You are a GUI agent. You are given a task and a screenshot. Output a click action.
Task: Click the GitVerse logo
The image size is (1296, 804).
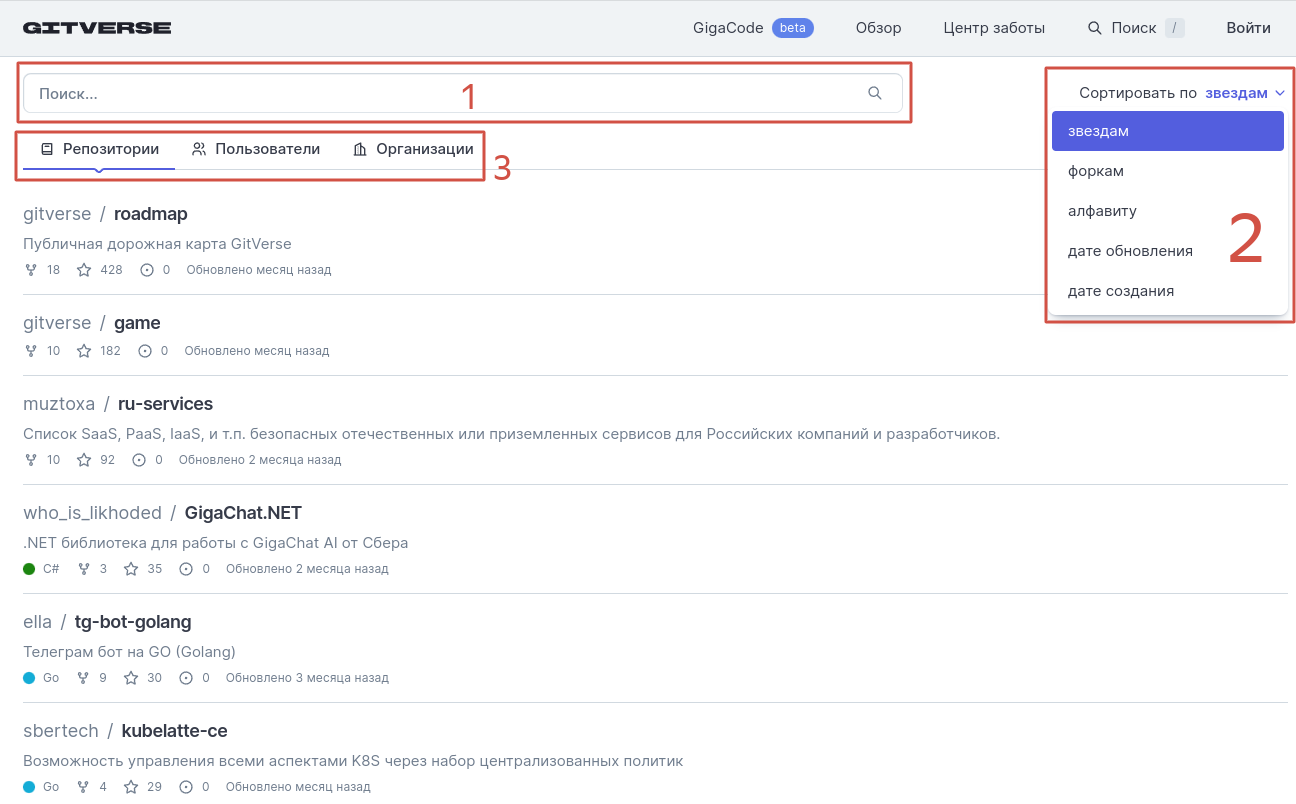97,28
